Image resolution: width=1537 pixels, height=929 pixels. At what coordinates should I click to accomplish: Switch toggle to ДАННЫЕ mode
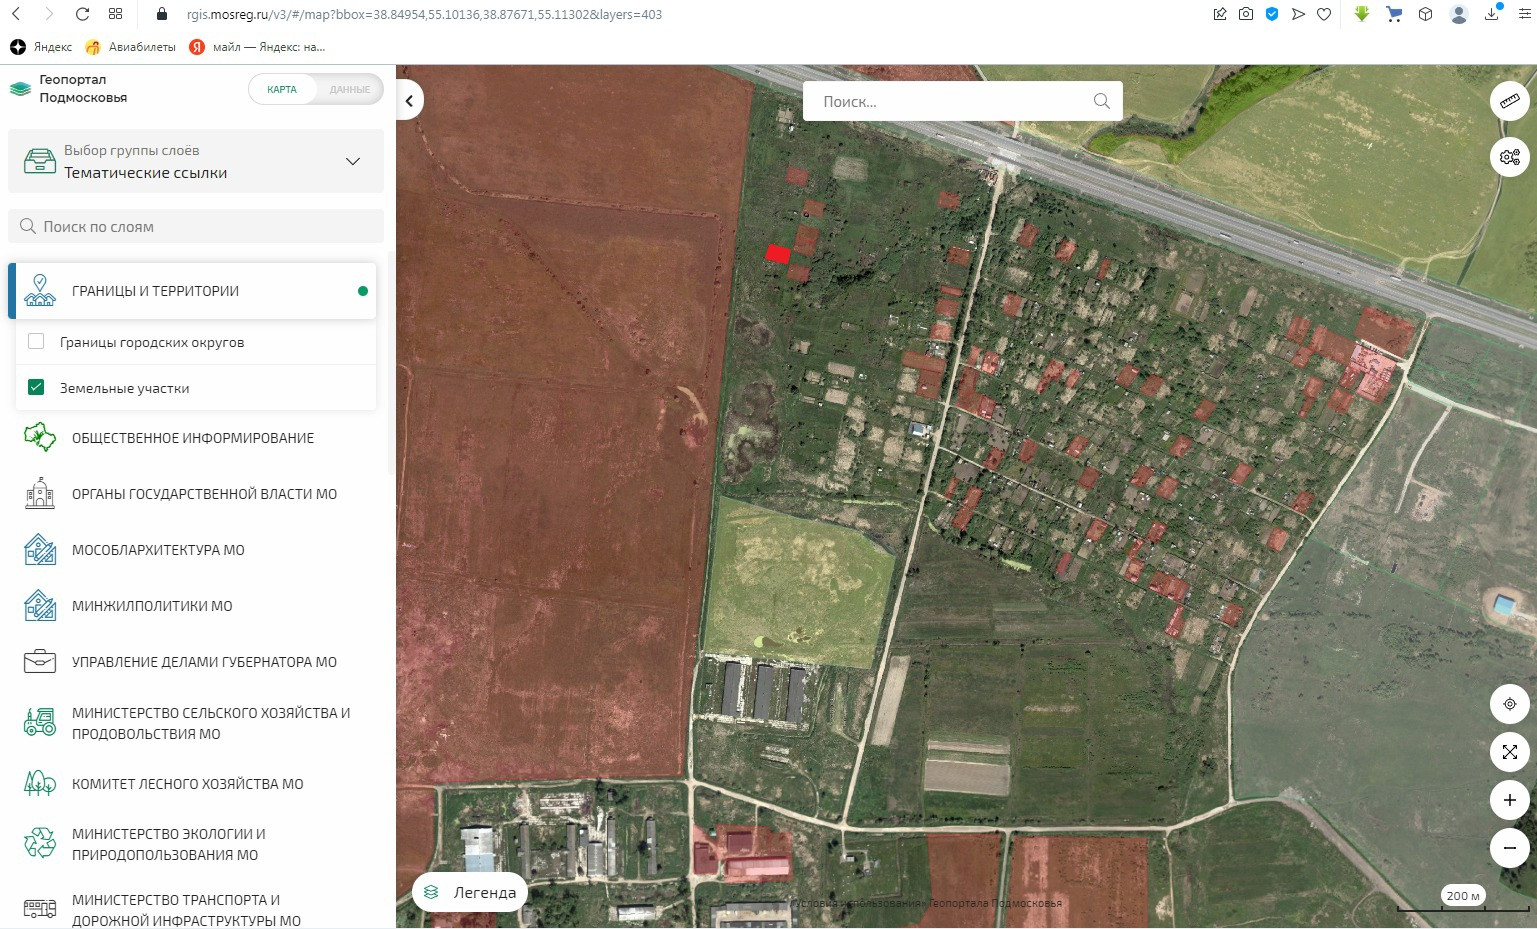pyautogui.click(x=349, y=89)
